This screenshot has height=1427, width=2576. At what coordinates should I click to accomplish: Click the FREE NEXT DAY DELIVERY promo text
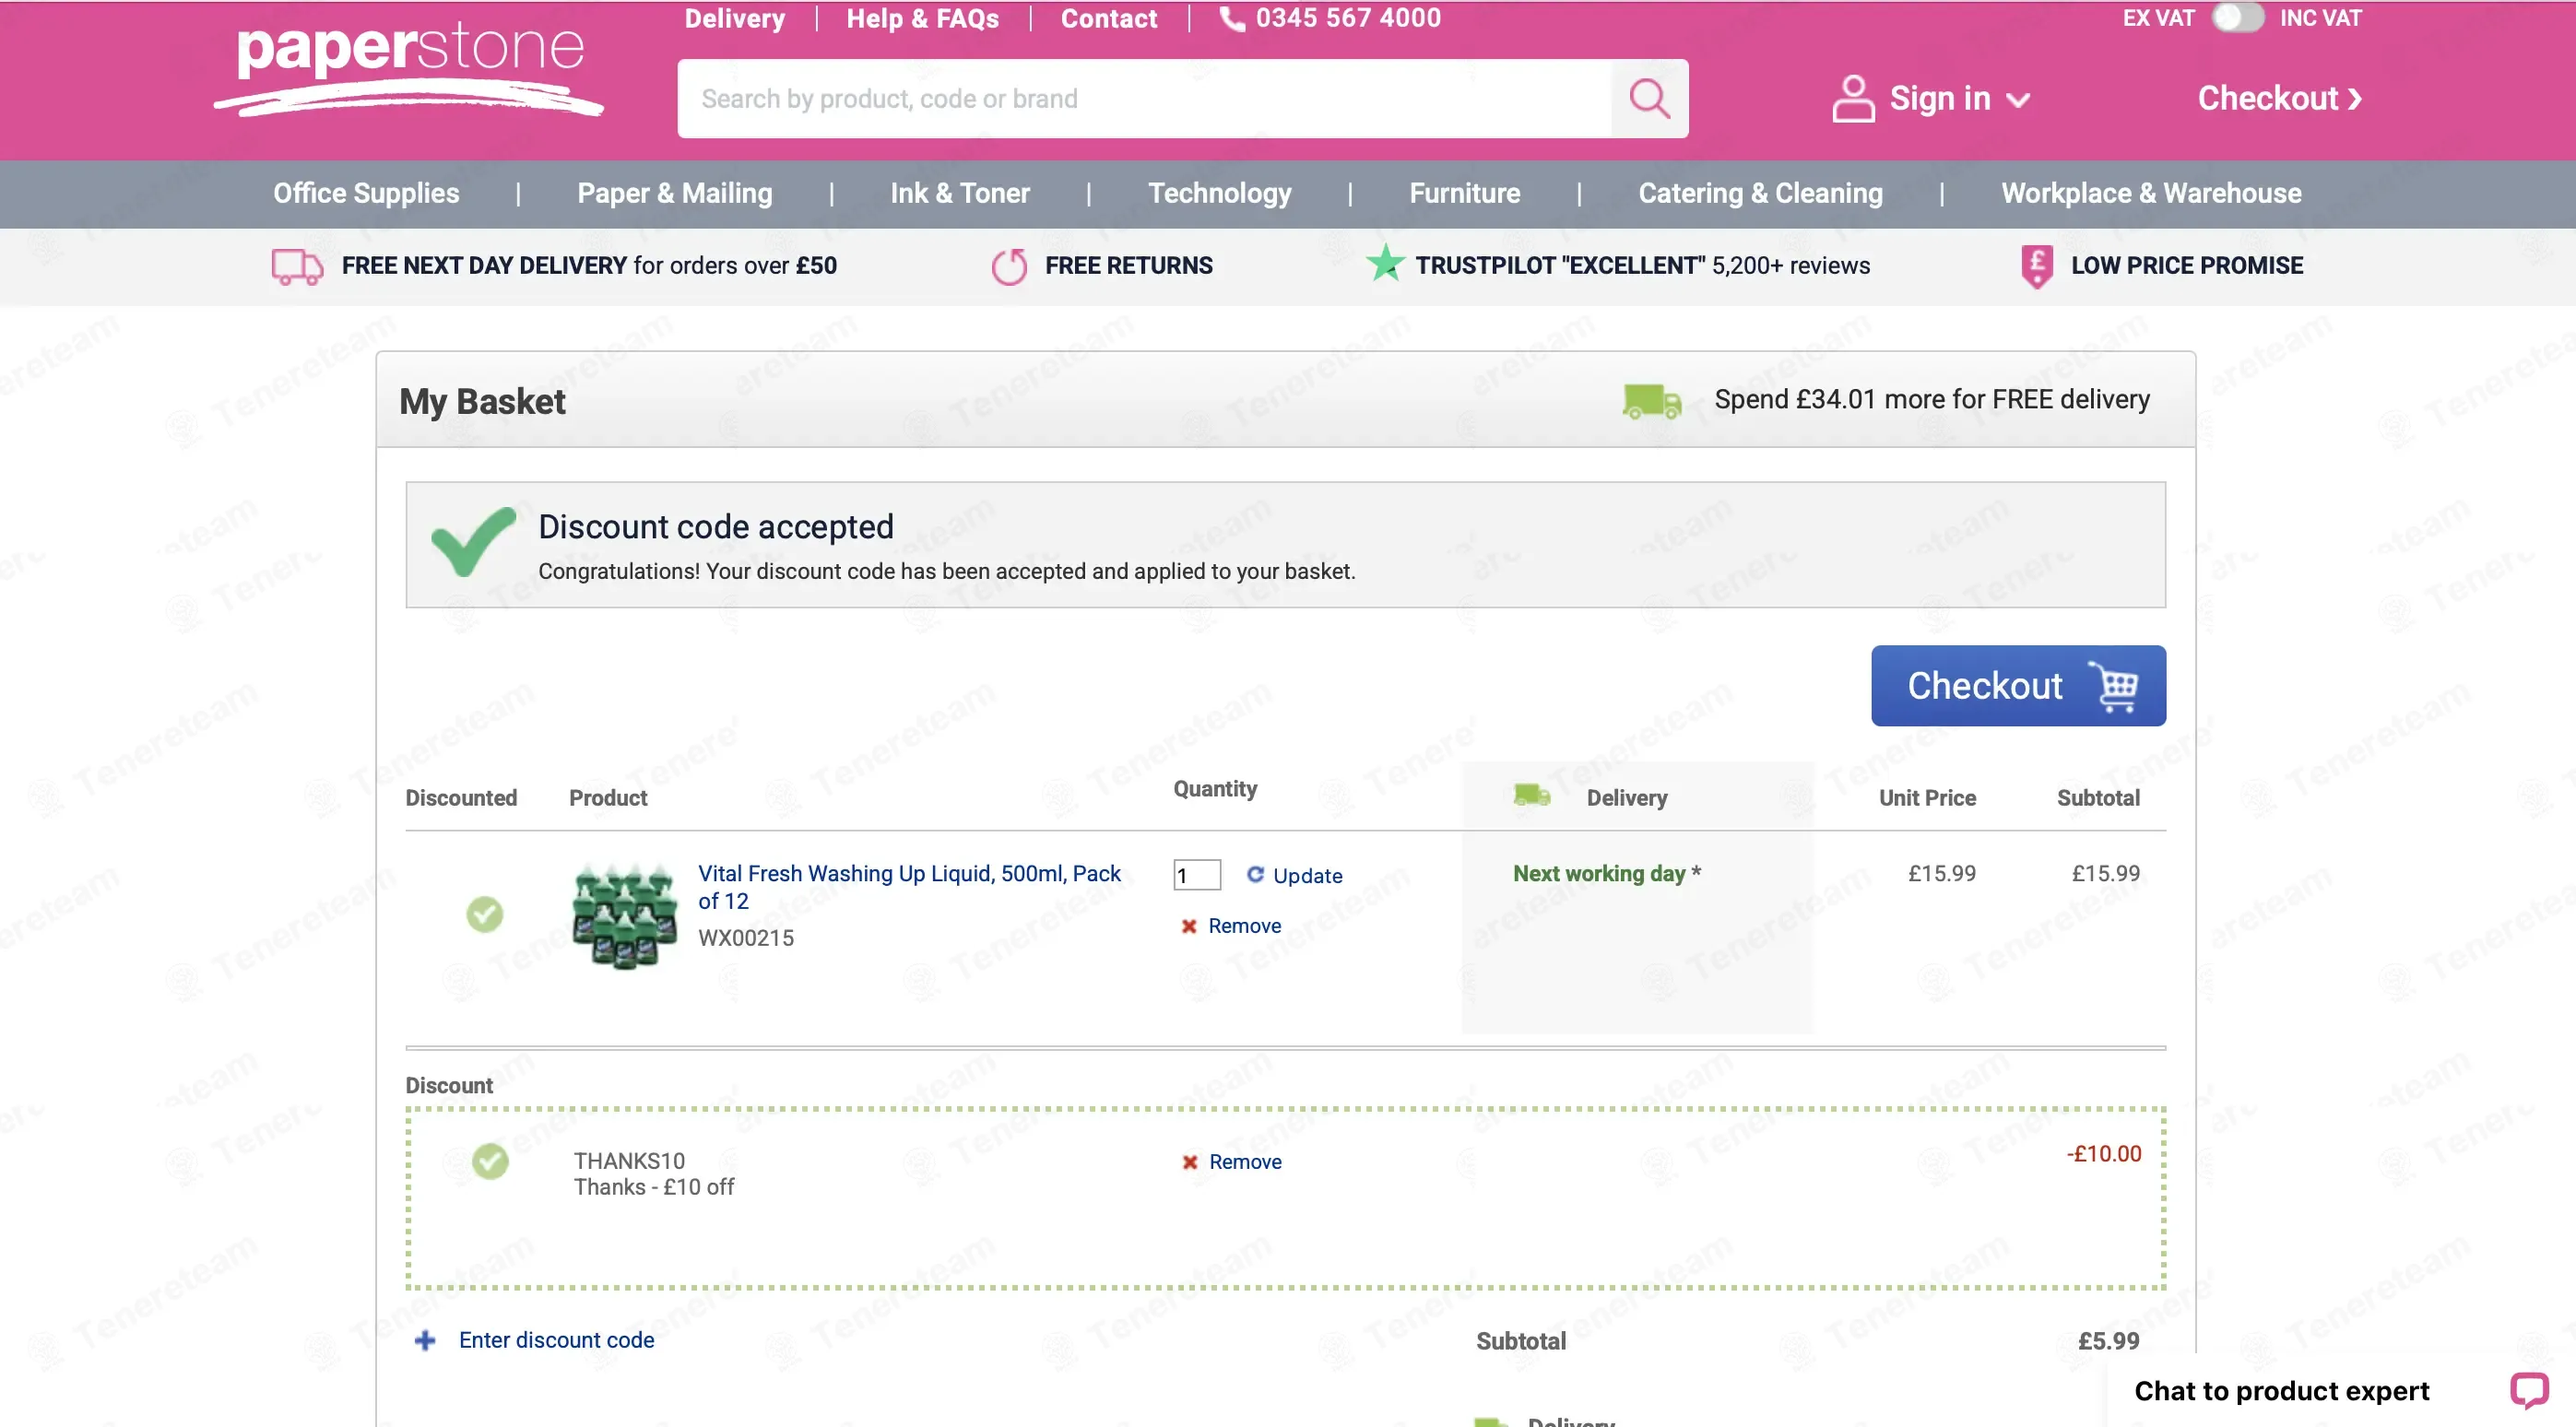(589, 266)
